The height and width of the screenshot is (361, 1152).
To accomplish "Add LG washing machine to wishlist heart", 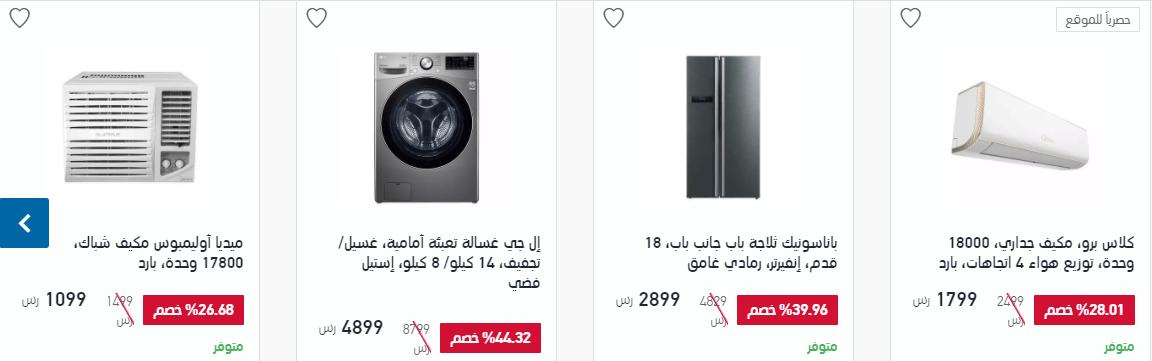I will 317,18.
